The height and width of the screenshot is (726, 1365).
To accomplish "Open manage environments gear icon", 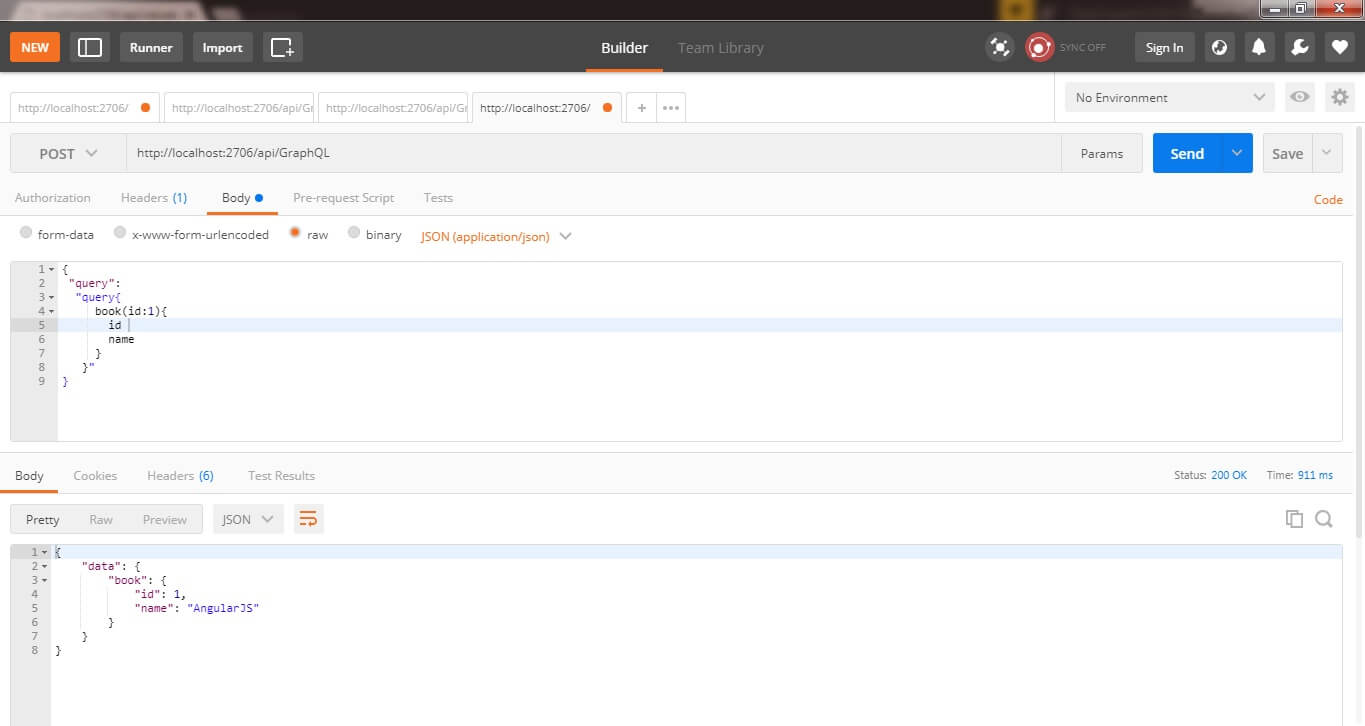I will 1339,97.
